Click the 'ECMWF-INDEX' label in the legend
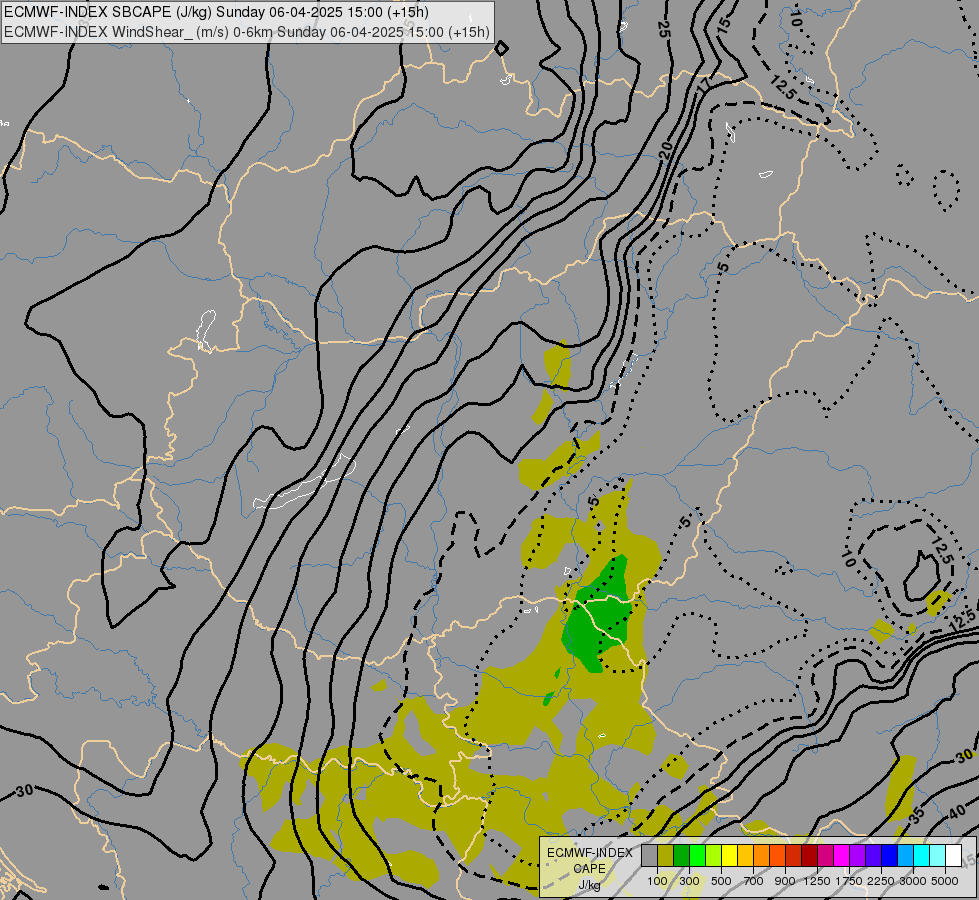The width and height of the screenshot is (979, 900). coord(589,853)
